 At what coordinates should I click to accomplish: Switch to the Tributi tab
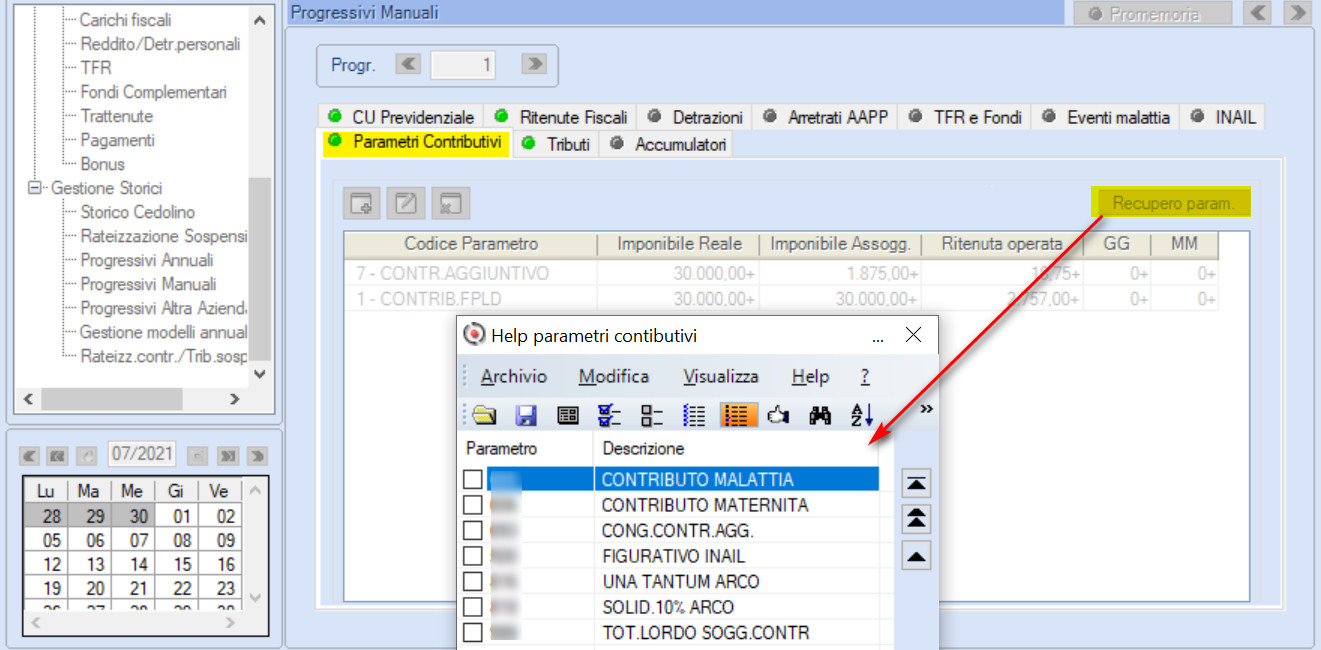coord(557,144)
